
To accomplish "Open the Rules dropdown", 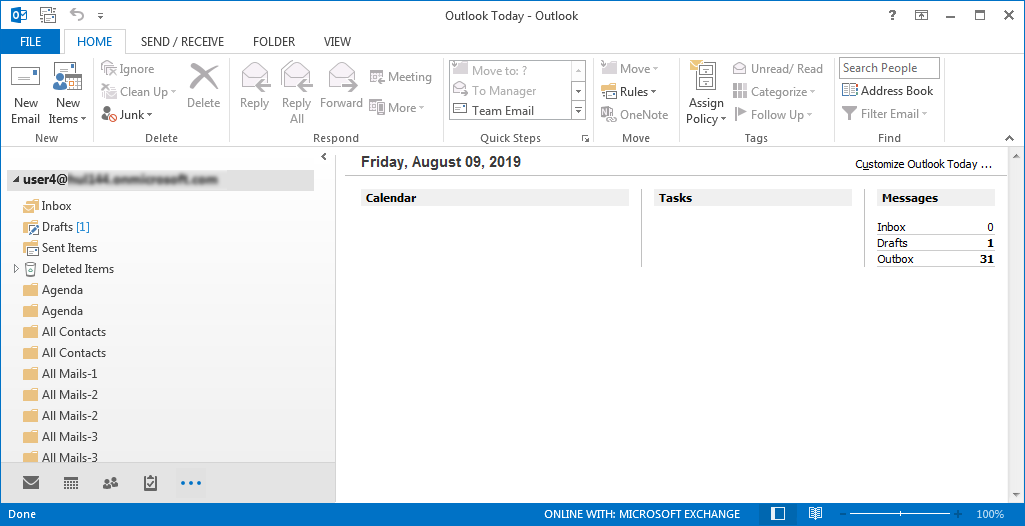I will point(629,91).
